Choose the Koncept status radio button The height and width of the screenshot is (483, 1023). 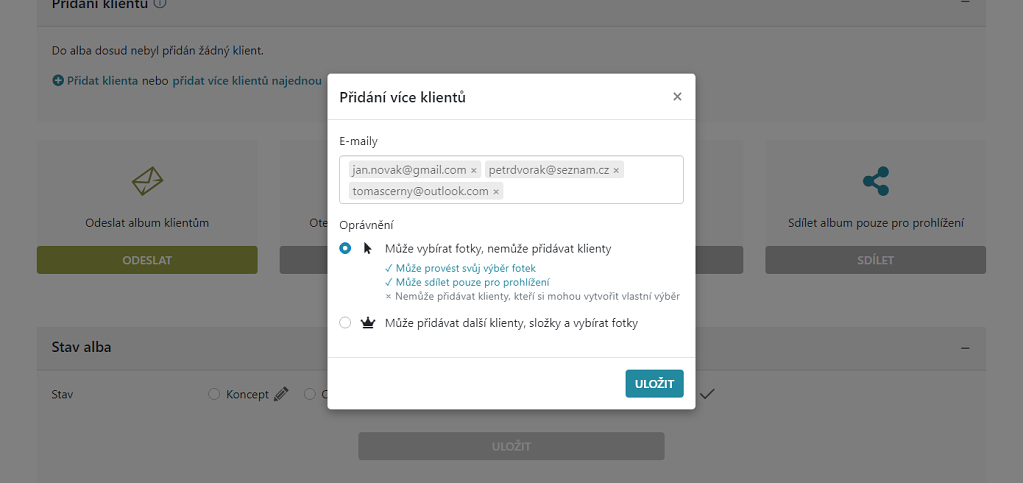(x=213, y=394)
